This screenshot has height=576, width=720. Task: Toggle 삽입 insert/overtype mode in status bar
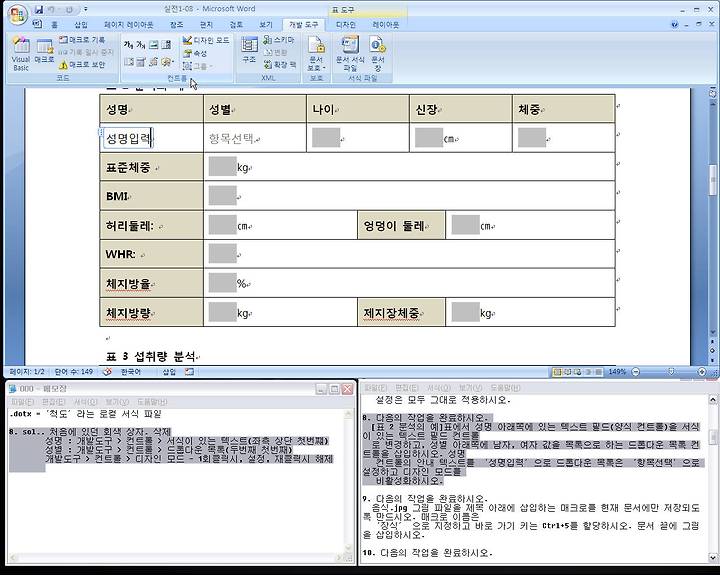click(x=169, y=372)
